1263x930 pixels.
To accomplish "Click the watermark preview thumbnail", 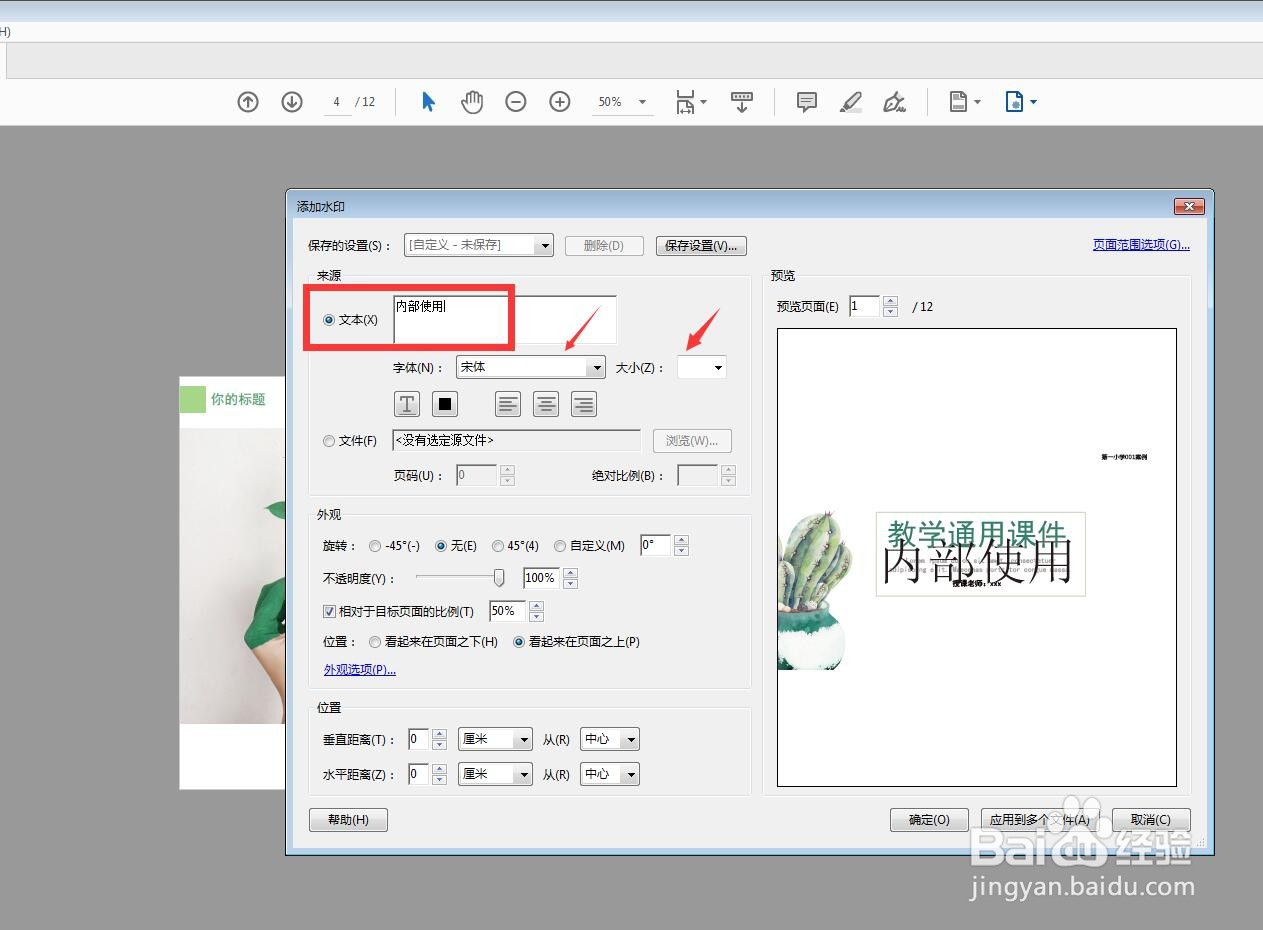I will click(977, 557).
